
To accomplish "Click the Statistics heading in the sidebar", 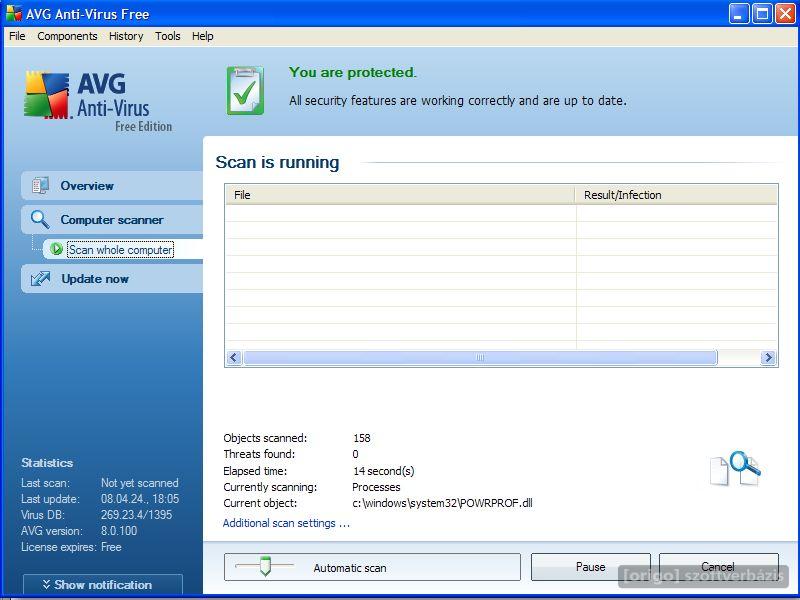I will pyautogui.click(x=47, y=463).
